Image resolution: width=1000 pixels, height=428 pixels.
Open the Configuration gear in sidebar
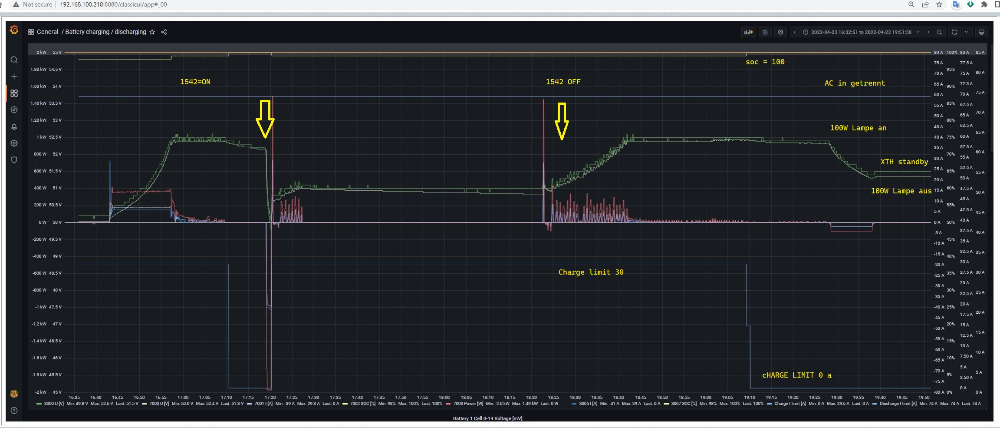click(x=14, y=143)
